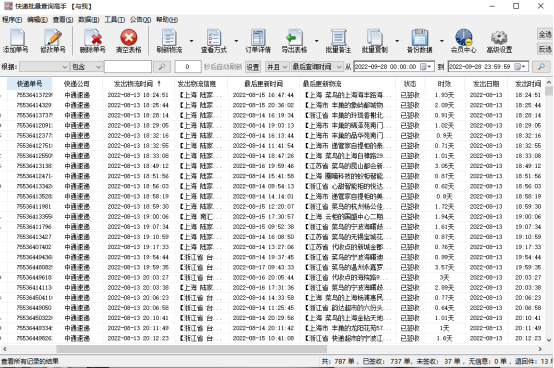This screenshot has width=554, height=368.
Task: Sort by the 发出日期 column header
Action: click(x=486, y=84)
